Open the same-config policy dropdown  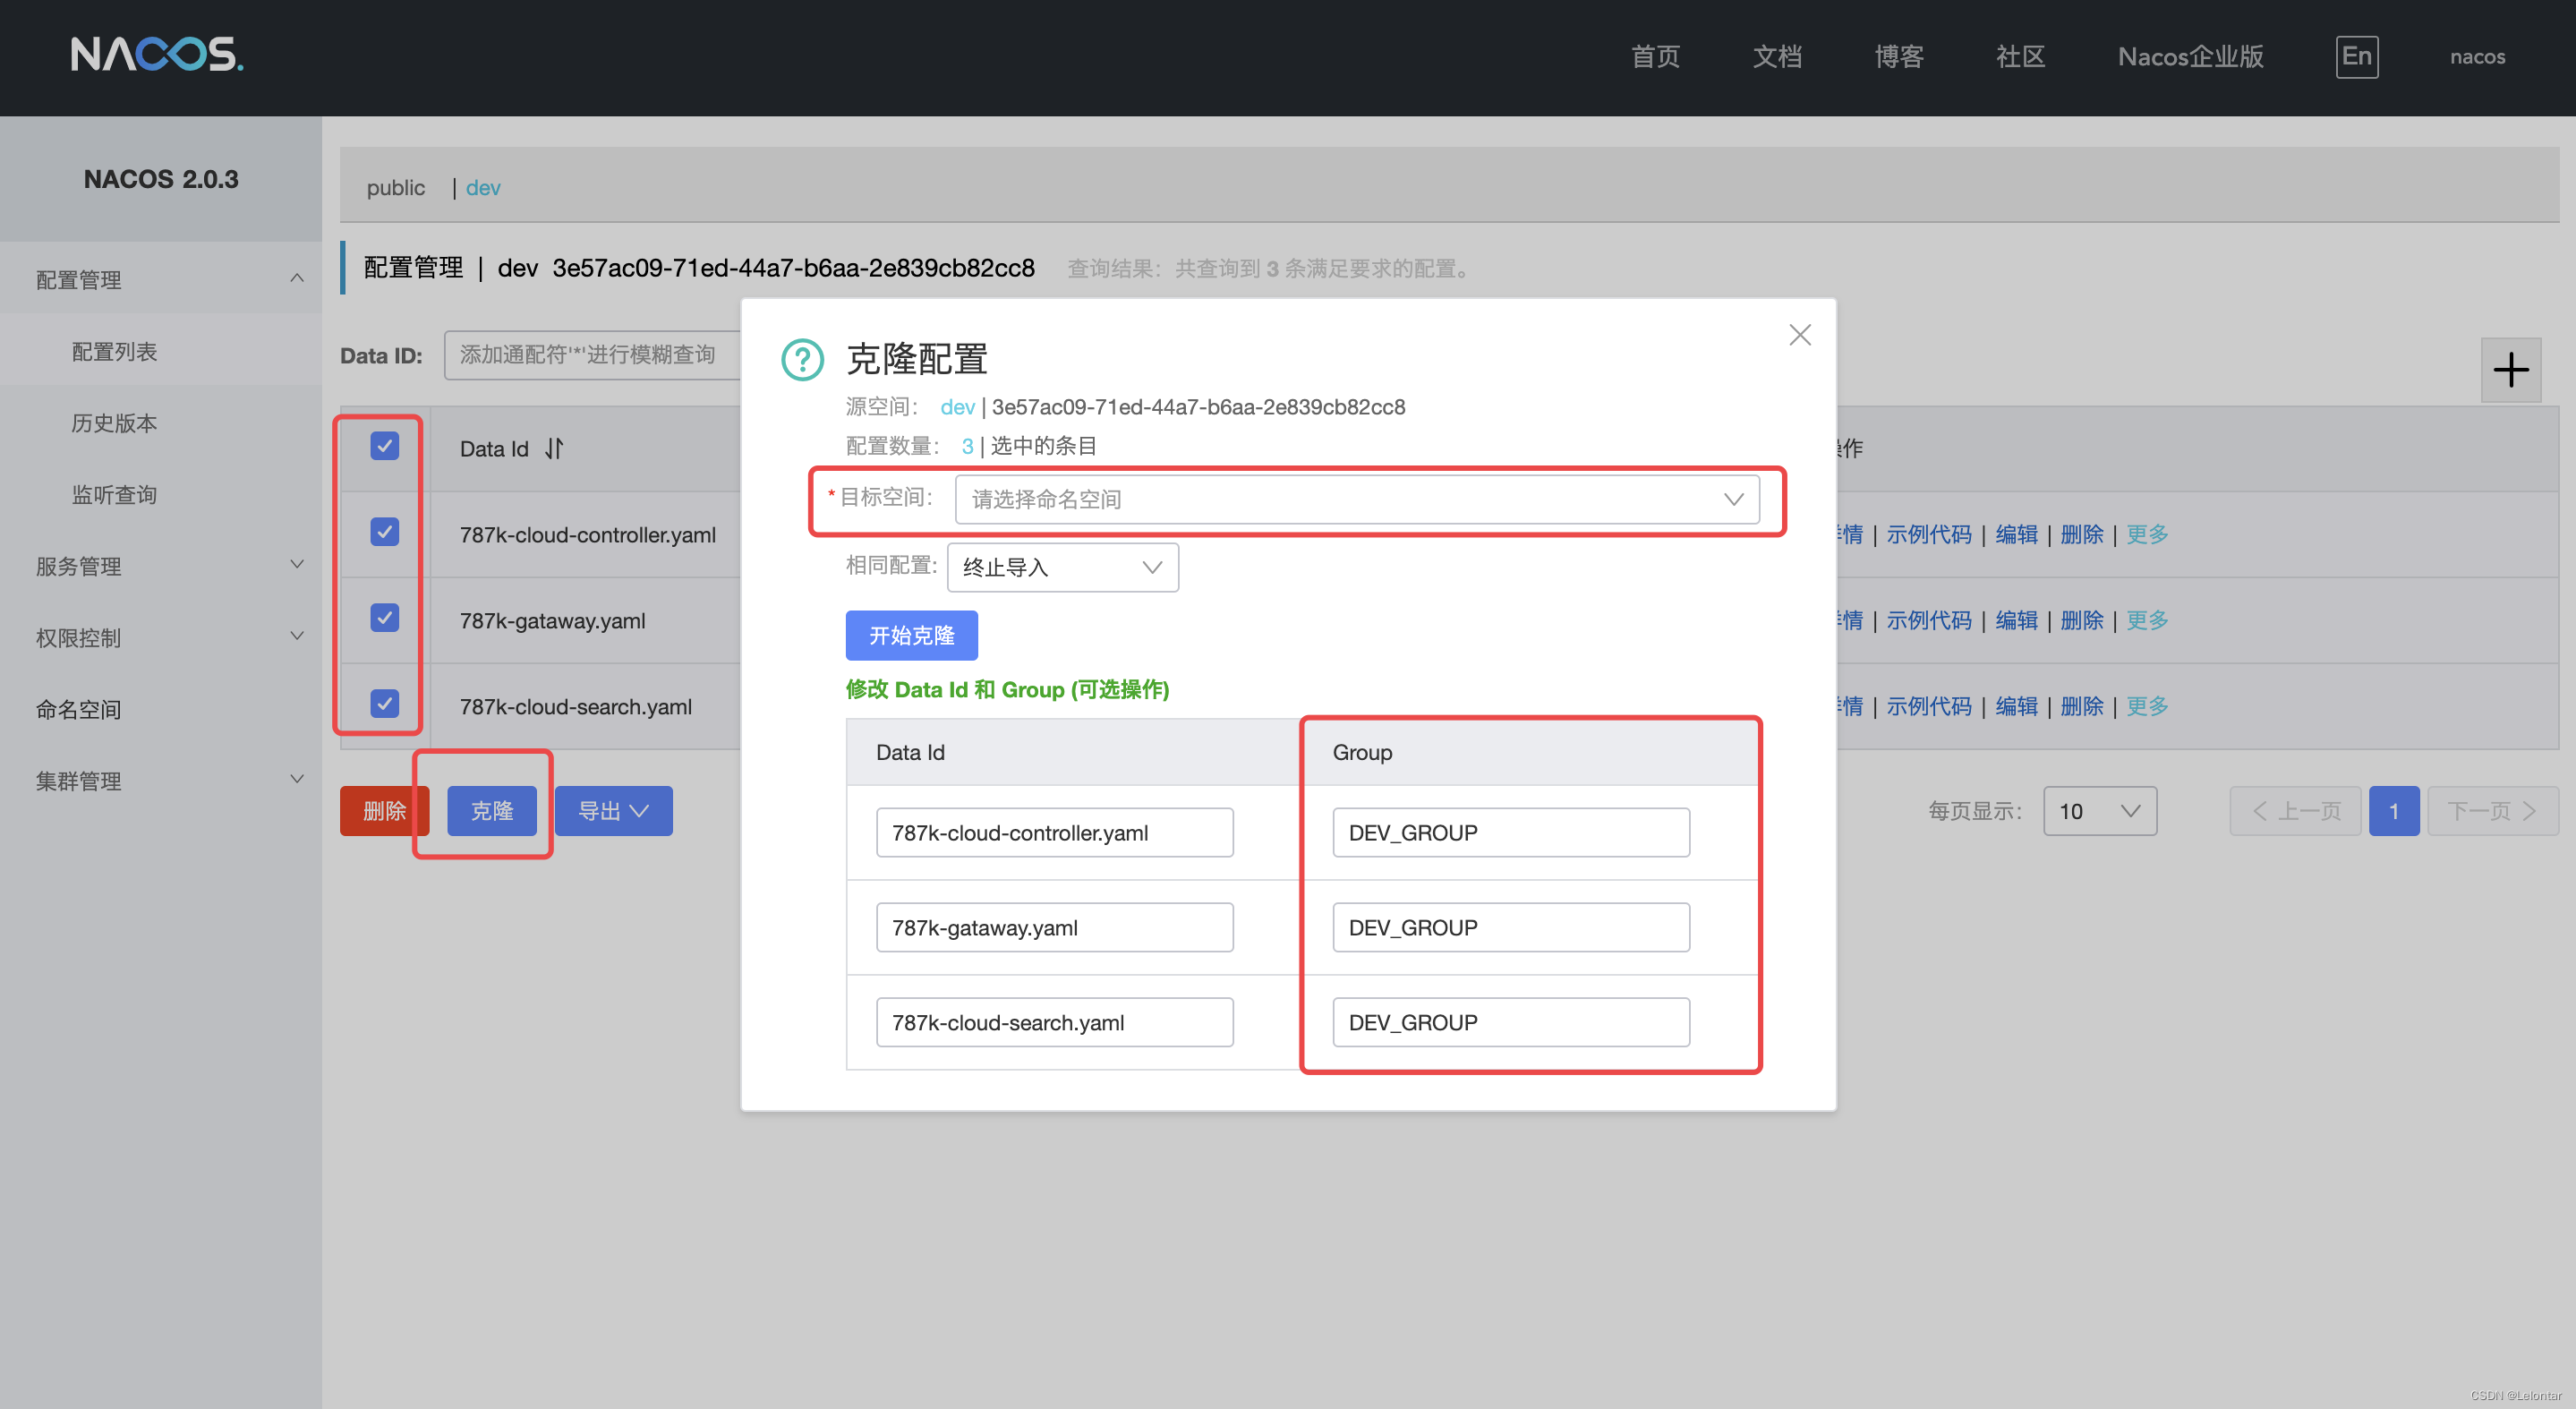coord(1062,567)
